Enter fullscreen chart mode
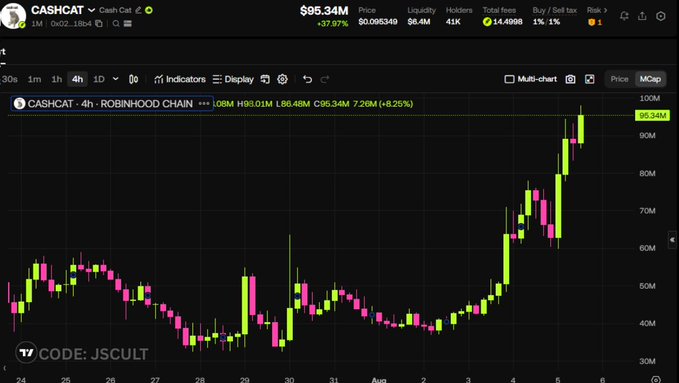679x383 pixels. pos(590,79)
